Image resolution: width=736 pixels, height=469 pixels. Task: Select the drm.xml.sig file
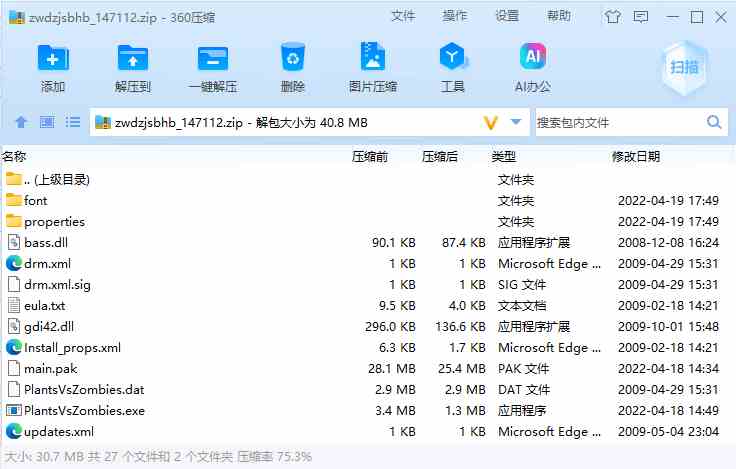(x=368, y=284)
